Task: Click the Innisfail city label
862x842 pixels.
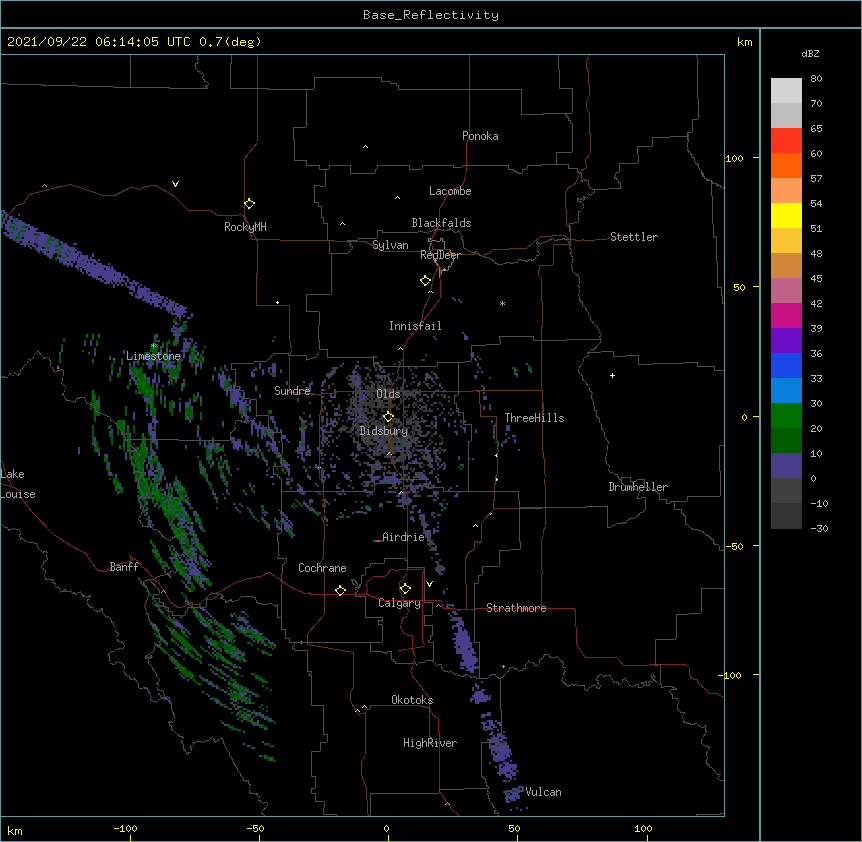Action: point(415,326)
